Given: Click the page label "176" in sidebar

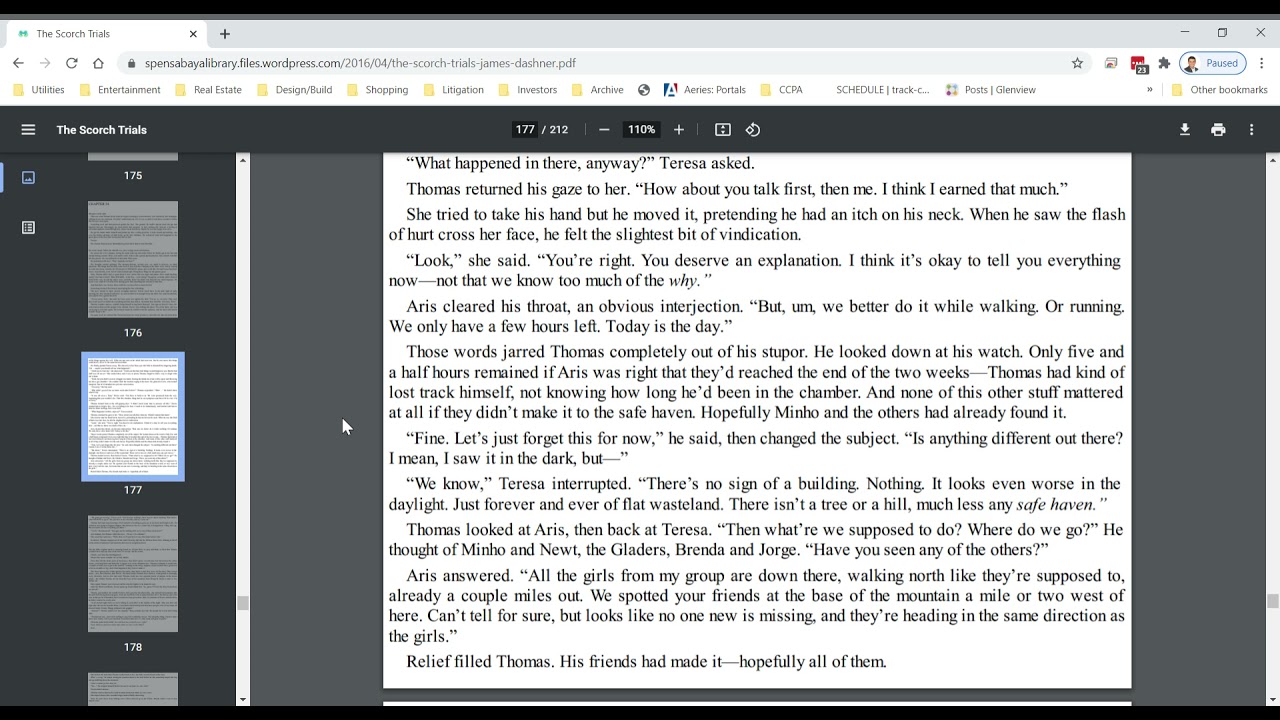Looking at the screenshot, I should [x=133, y=333].
